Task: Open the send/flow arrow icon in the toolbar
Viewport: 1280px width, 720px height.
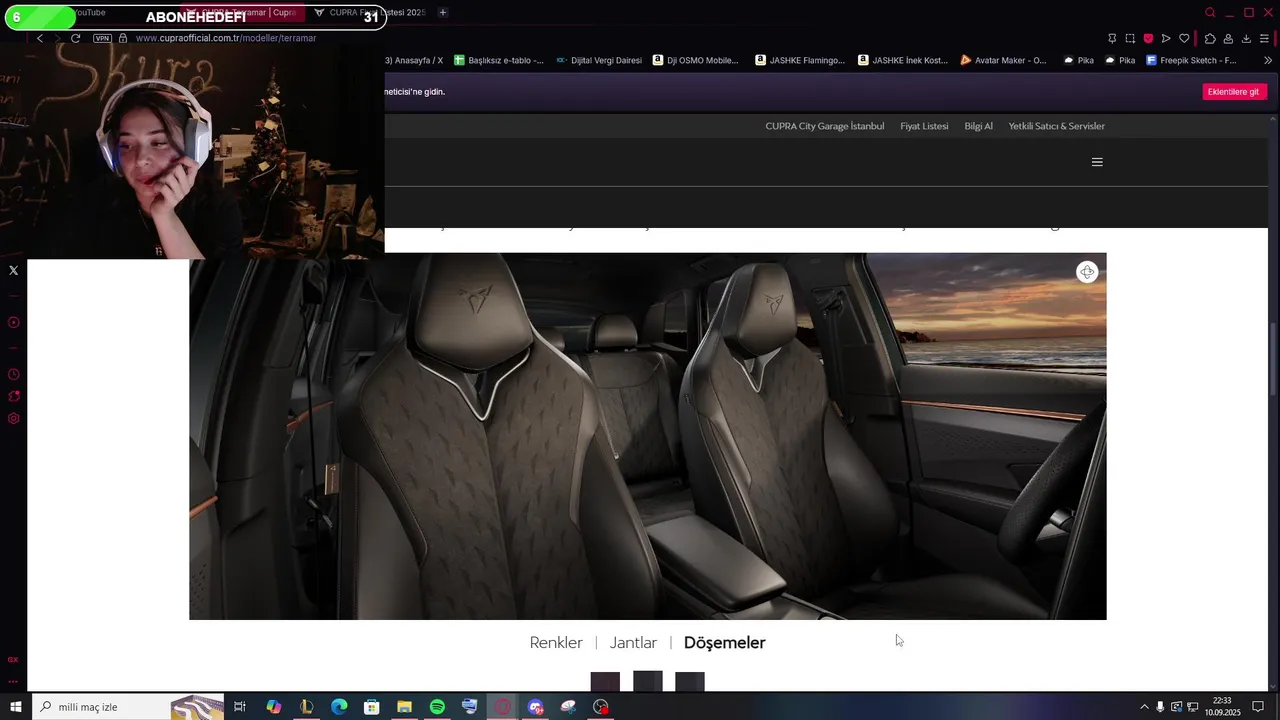Action: tap(1166, 38)
